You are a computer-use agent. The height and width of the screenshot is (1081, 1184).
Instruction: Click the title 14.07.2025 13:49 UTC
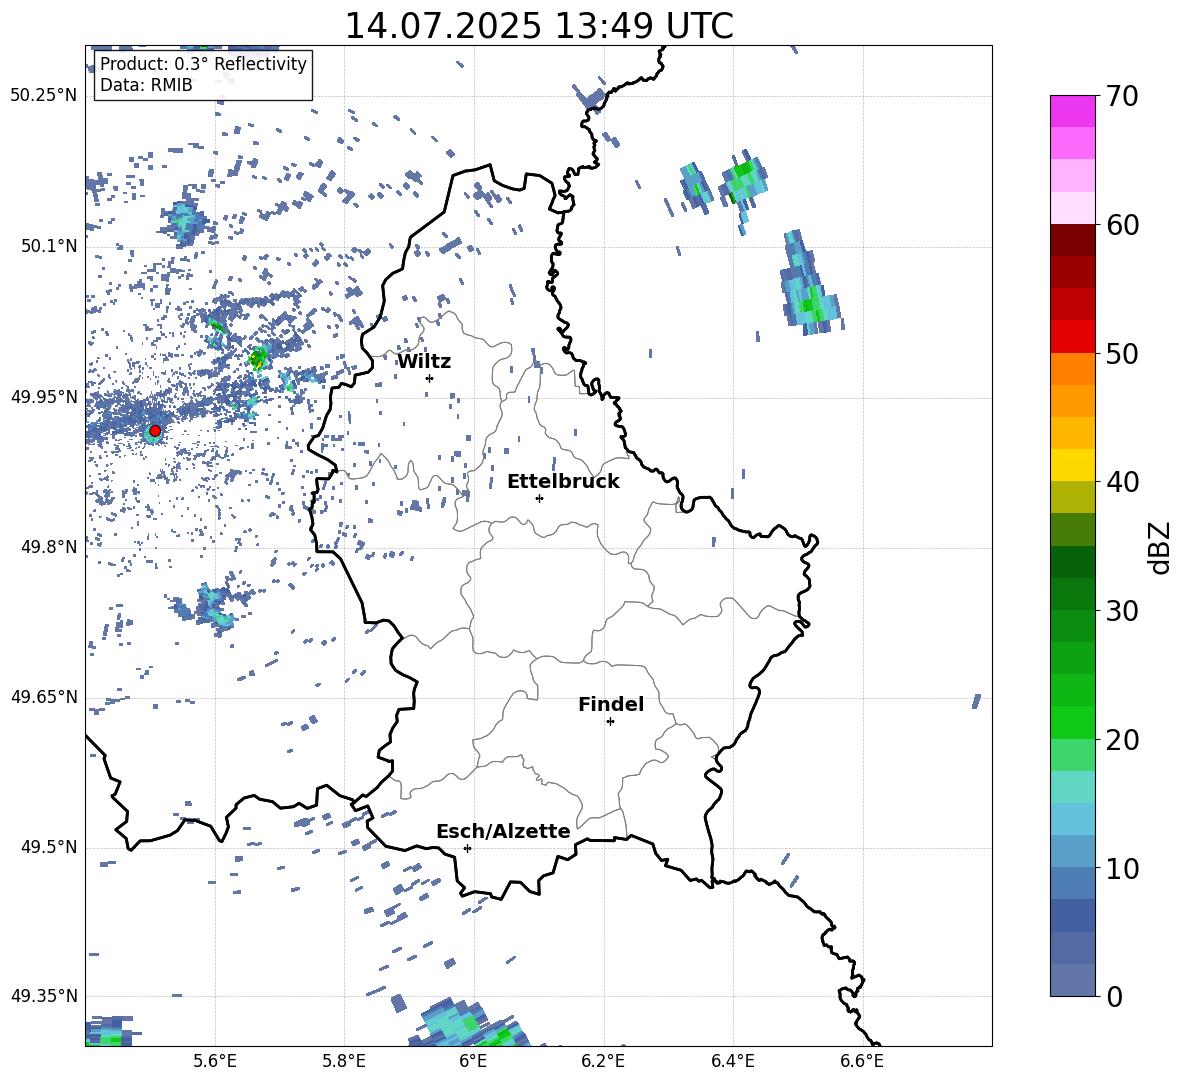click(539, 26)
